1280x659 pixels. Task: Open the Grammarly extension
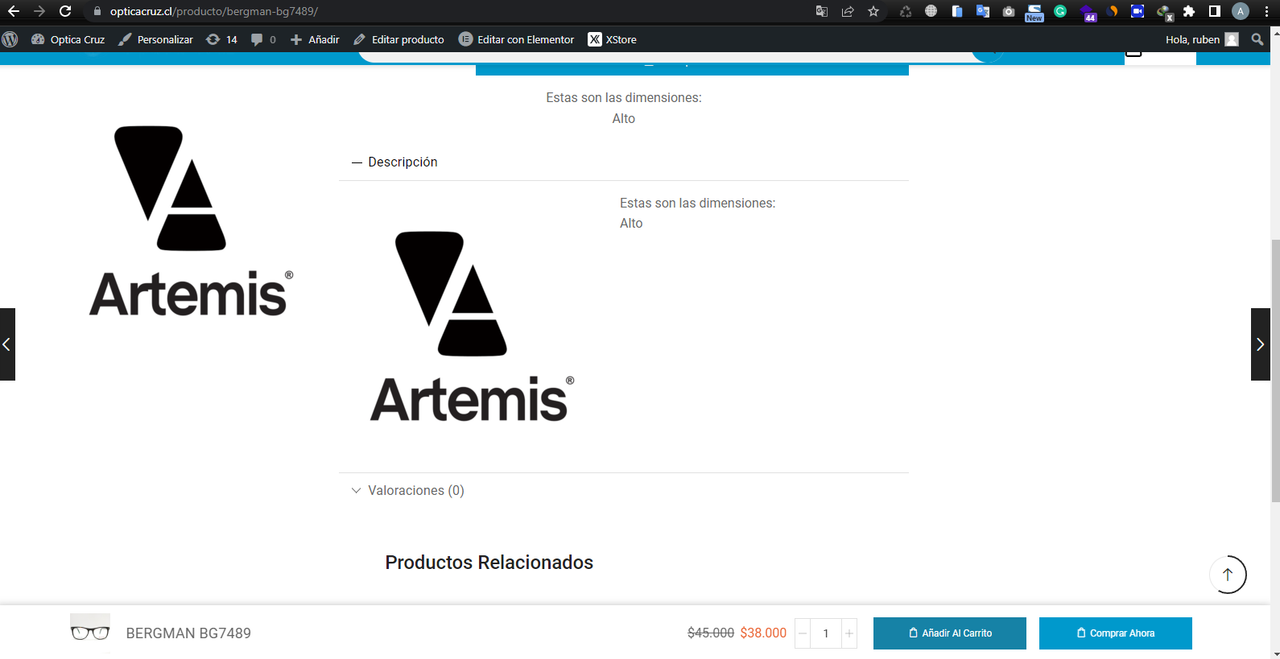pyautogui.click(x=1060, y=12)
